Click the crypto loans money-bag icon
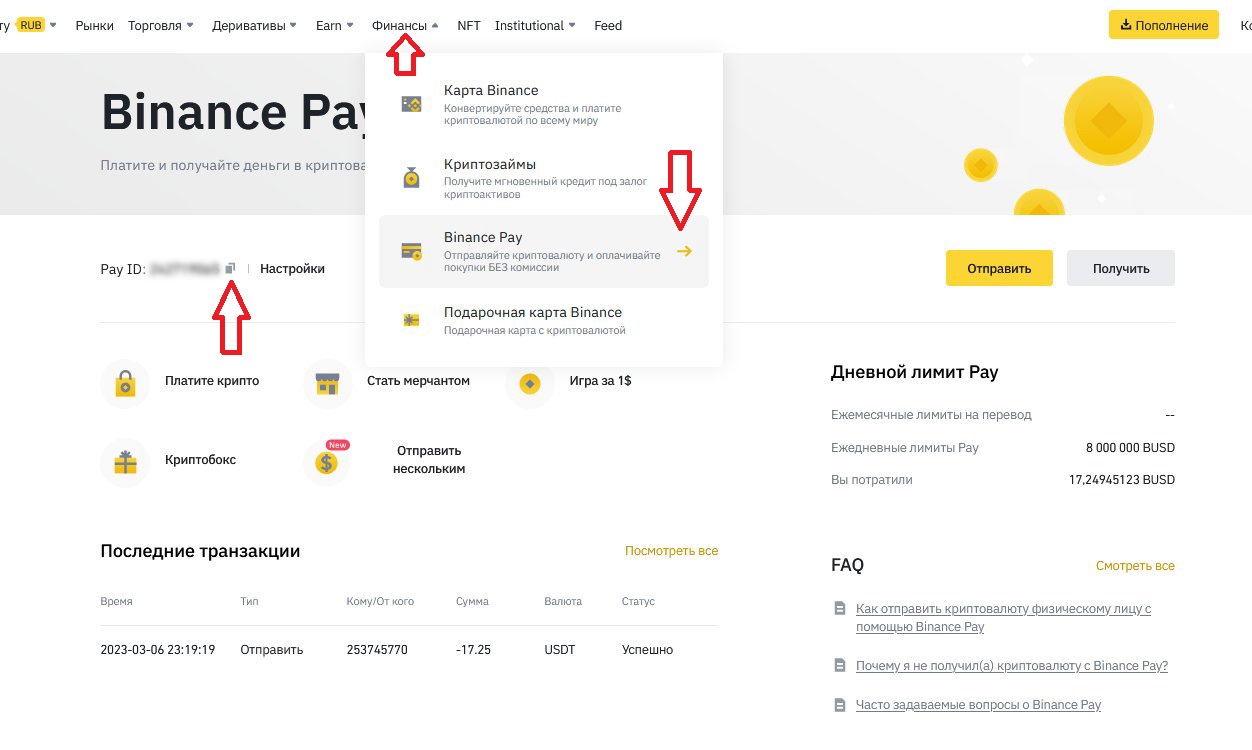 coord(411,178)
